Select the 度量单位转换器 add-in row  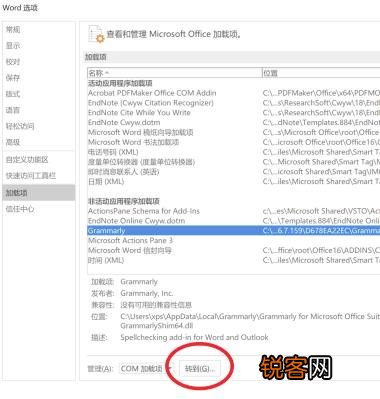pyautogui.click(x=234, y=162)
